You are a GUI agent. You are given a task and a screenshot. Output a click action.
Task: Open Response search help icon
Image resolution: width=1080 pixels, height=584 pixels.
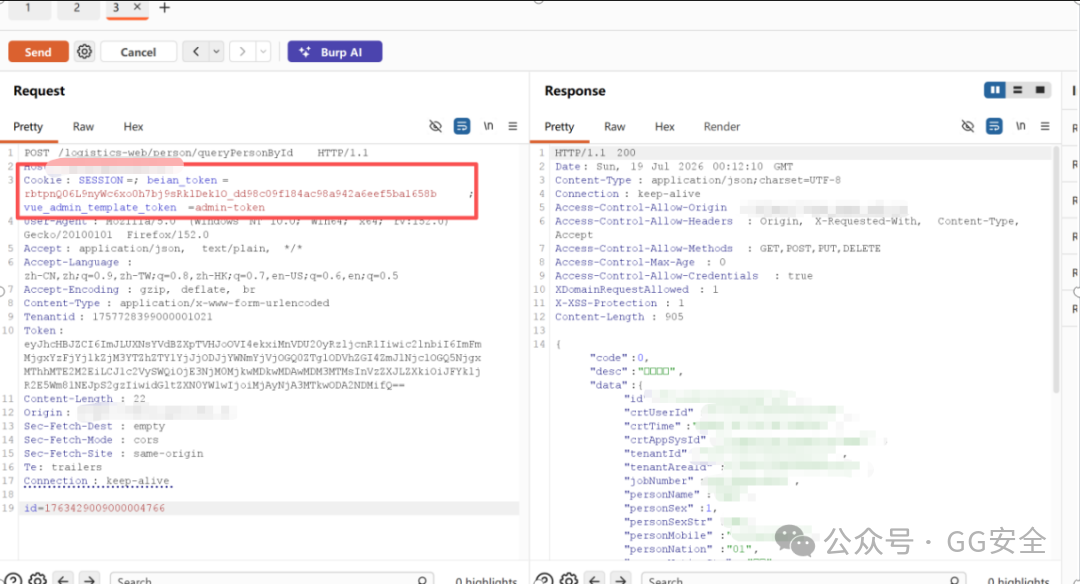(544, 580)
